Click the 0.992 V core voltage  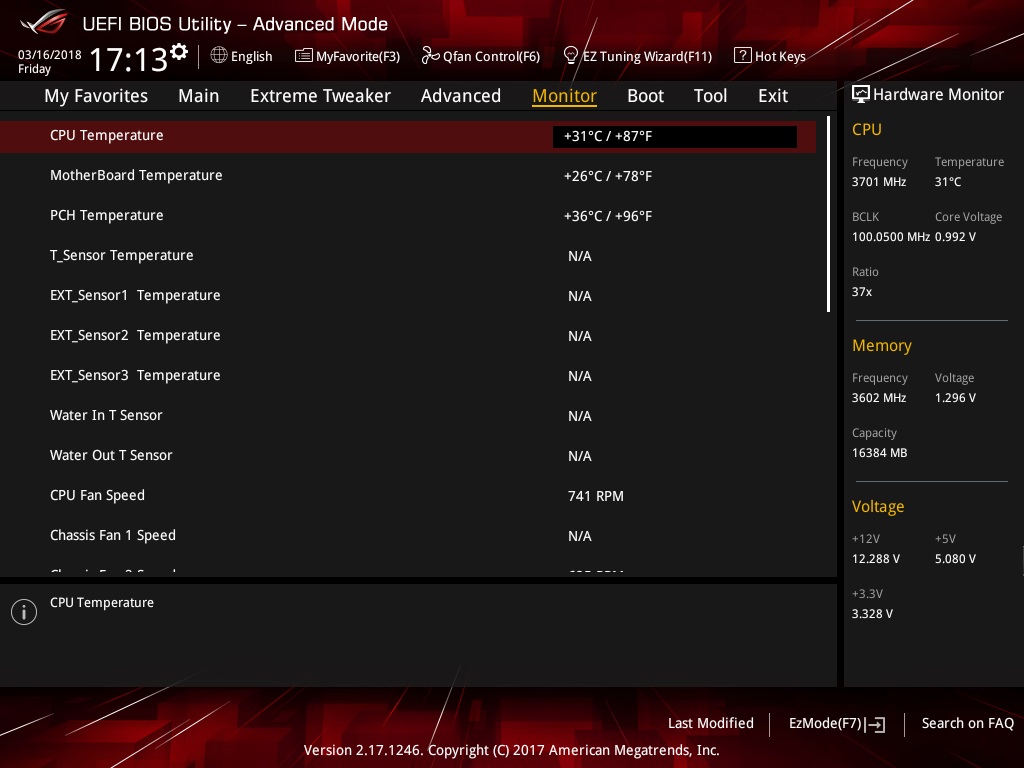(x=955, y=237)
